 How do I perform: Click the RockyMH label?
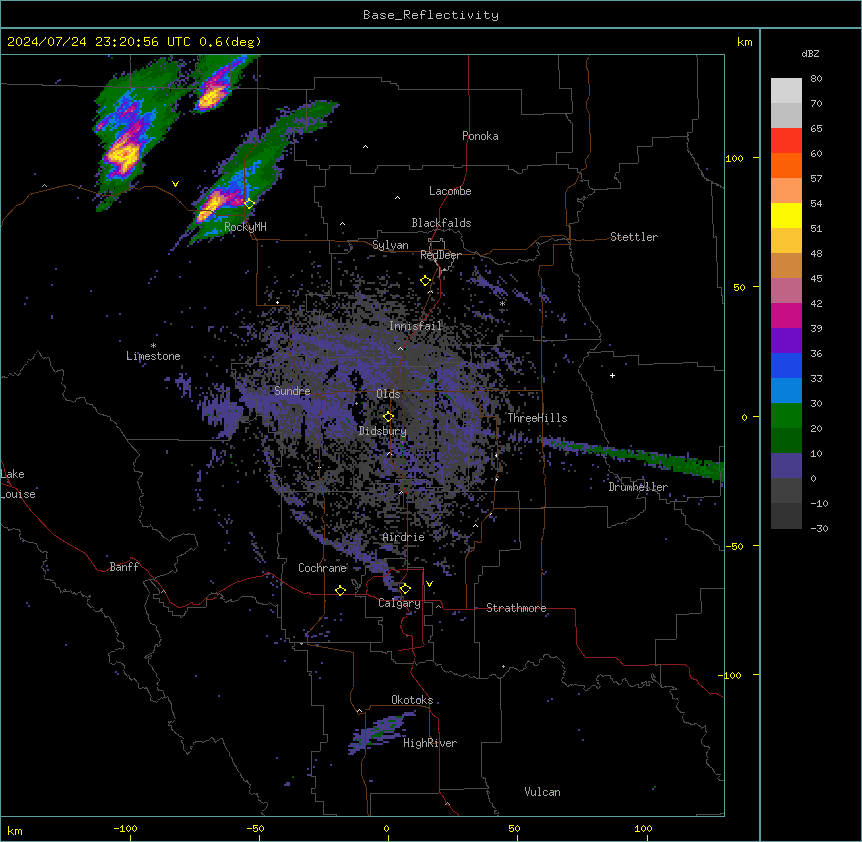(x=245, y=227)
